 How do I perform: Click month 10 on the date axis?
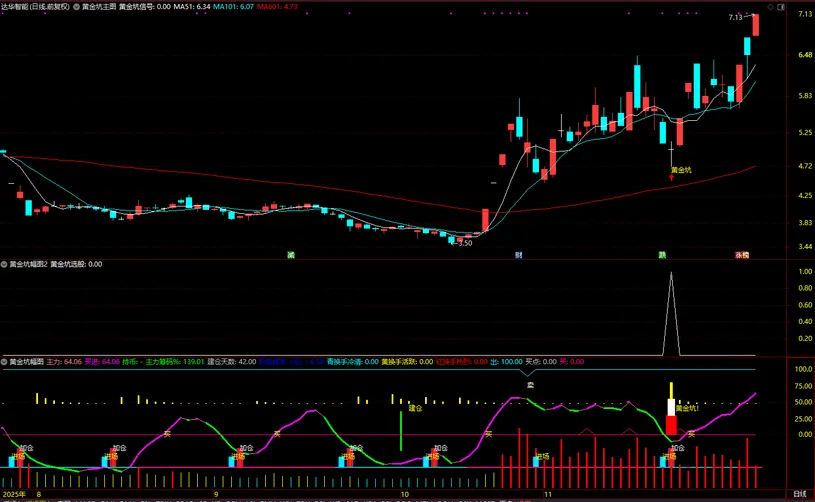tap(404, 494)
